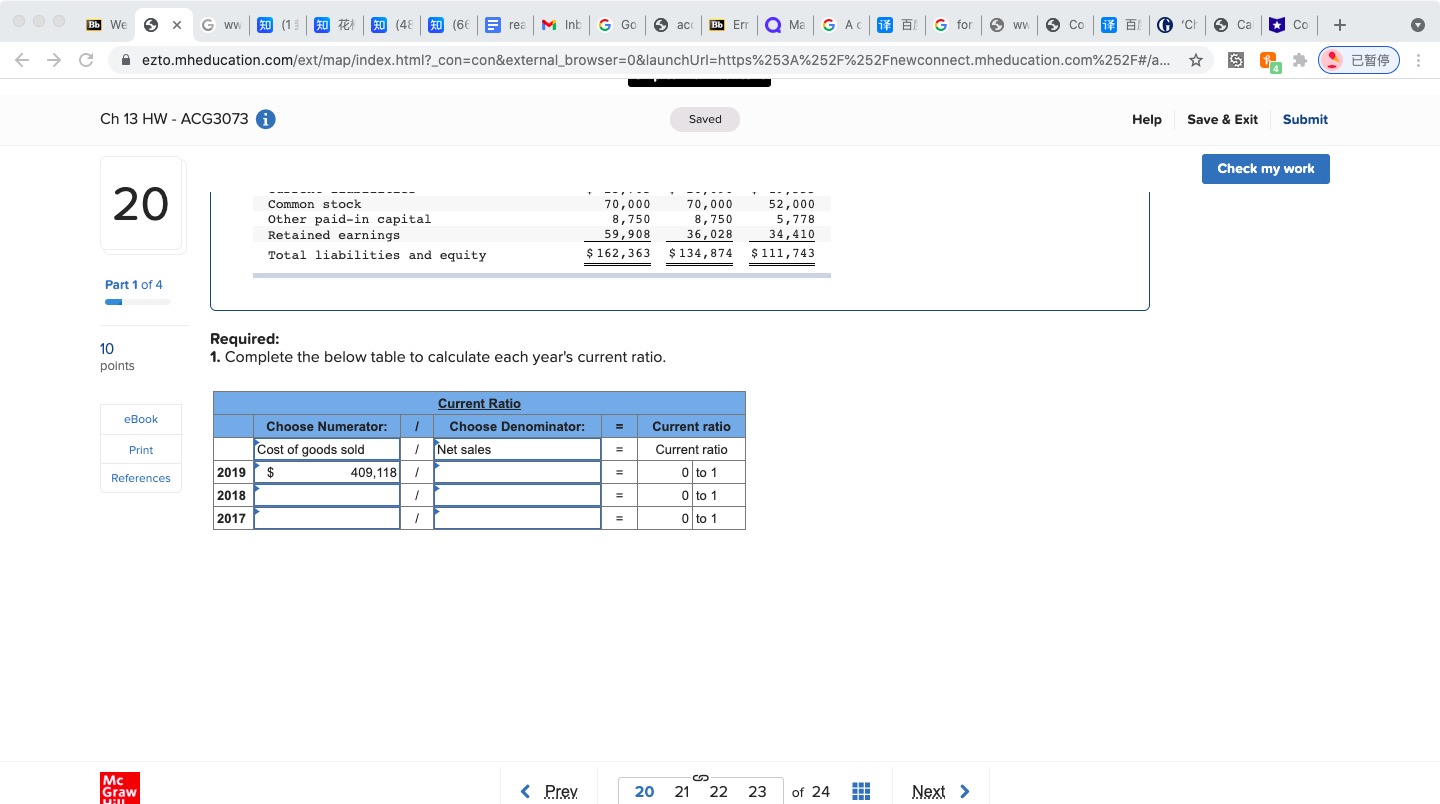Click the McGraw Hill logo
The image size is (1440, 804).
click(120, 787)
